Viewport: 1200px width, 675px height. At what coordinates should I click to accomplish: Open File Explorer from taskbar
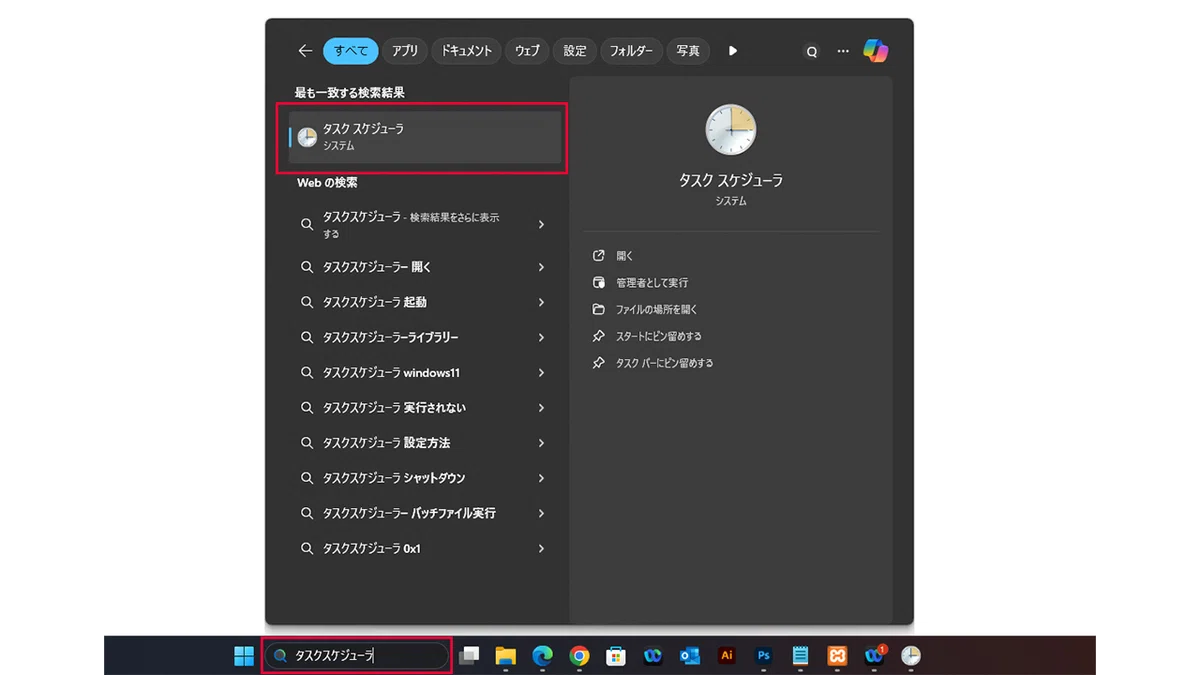point(506,656)
